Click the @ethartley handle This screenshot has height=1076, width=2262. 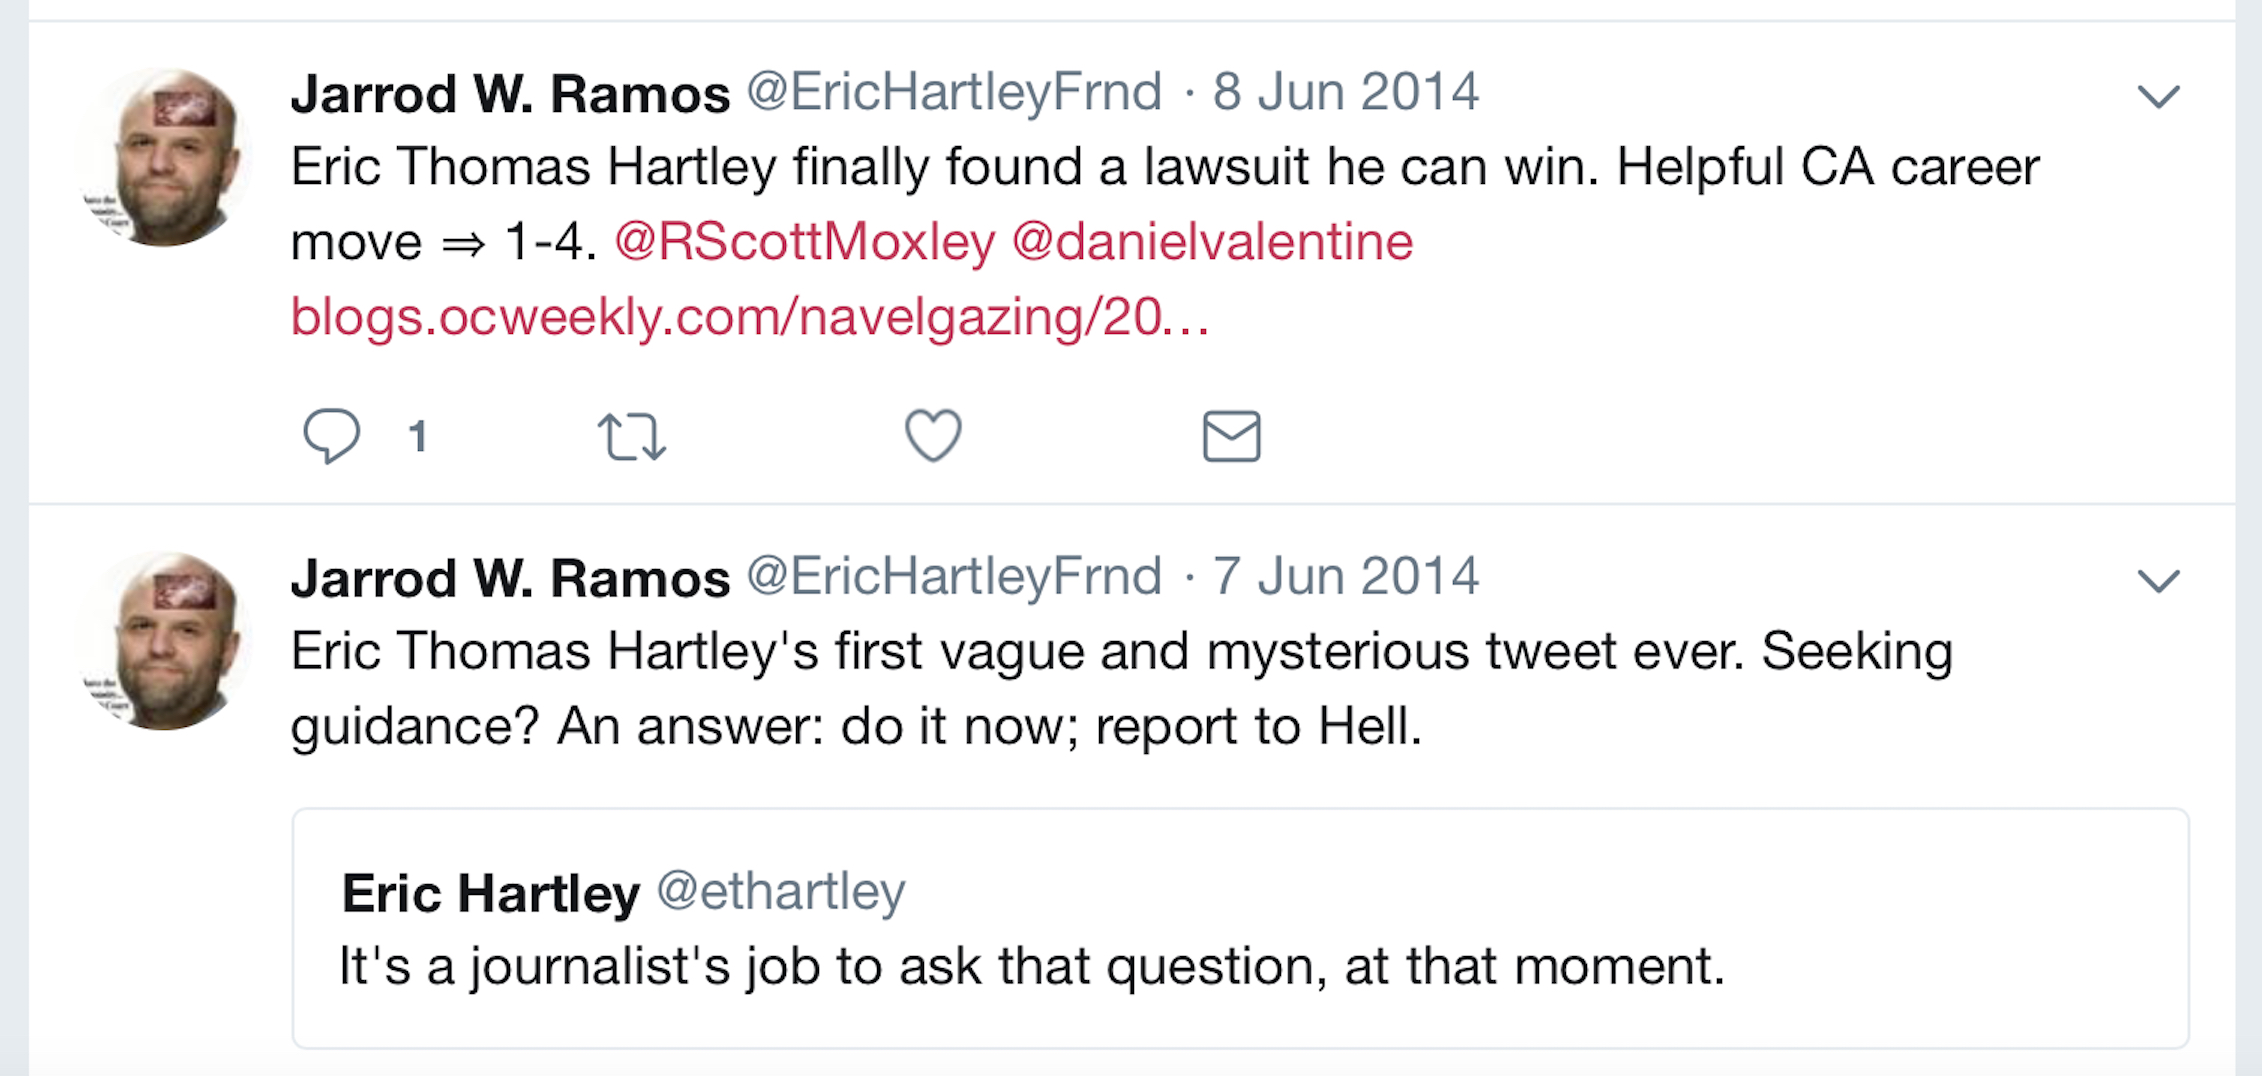(781, 891)
